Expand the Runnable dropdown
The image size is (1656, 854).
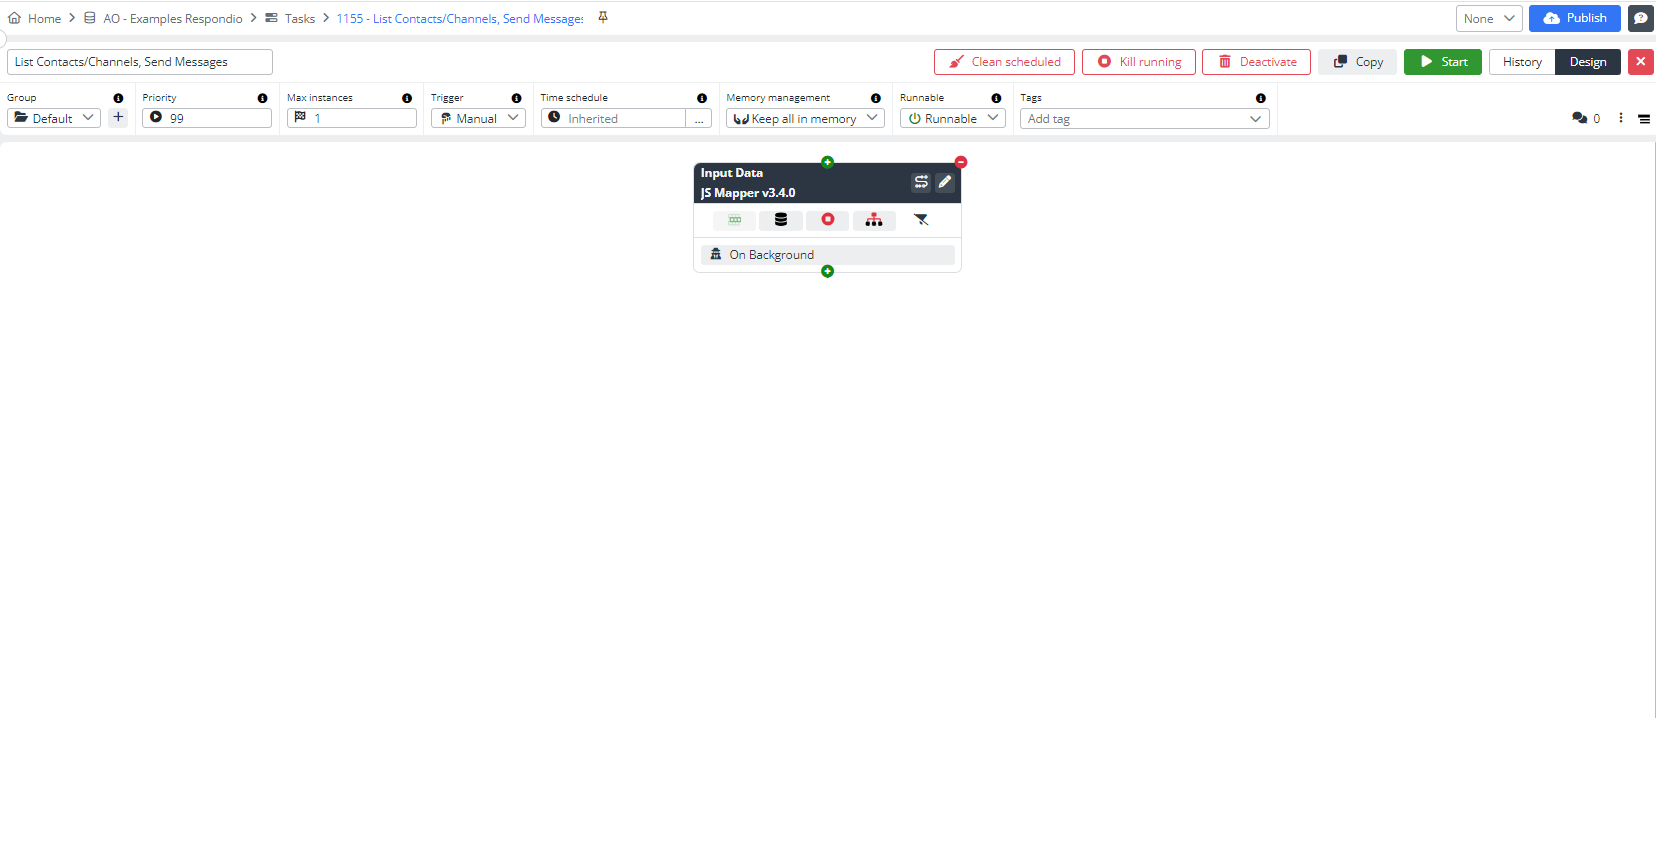[x=951, y=118]
